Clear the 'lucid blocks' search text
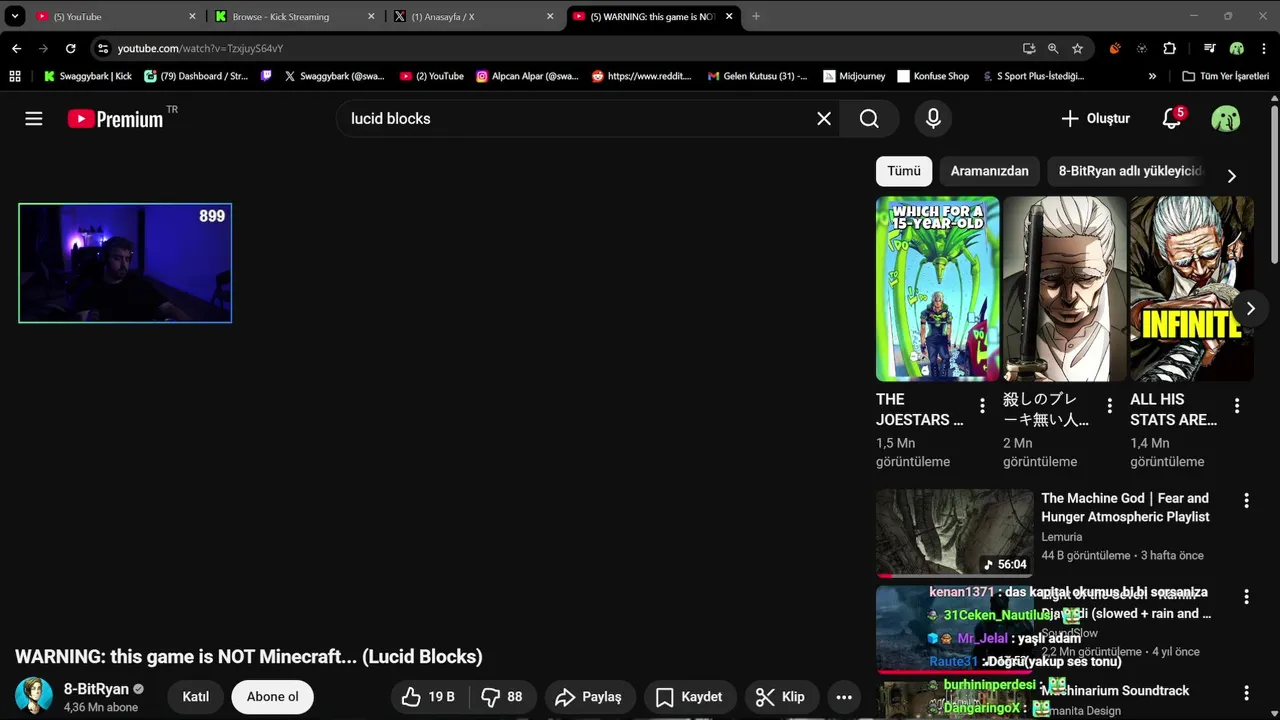The width and height of the screenshot is (1280, 720). pyautogui.click(x=824, y=119)
